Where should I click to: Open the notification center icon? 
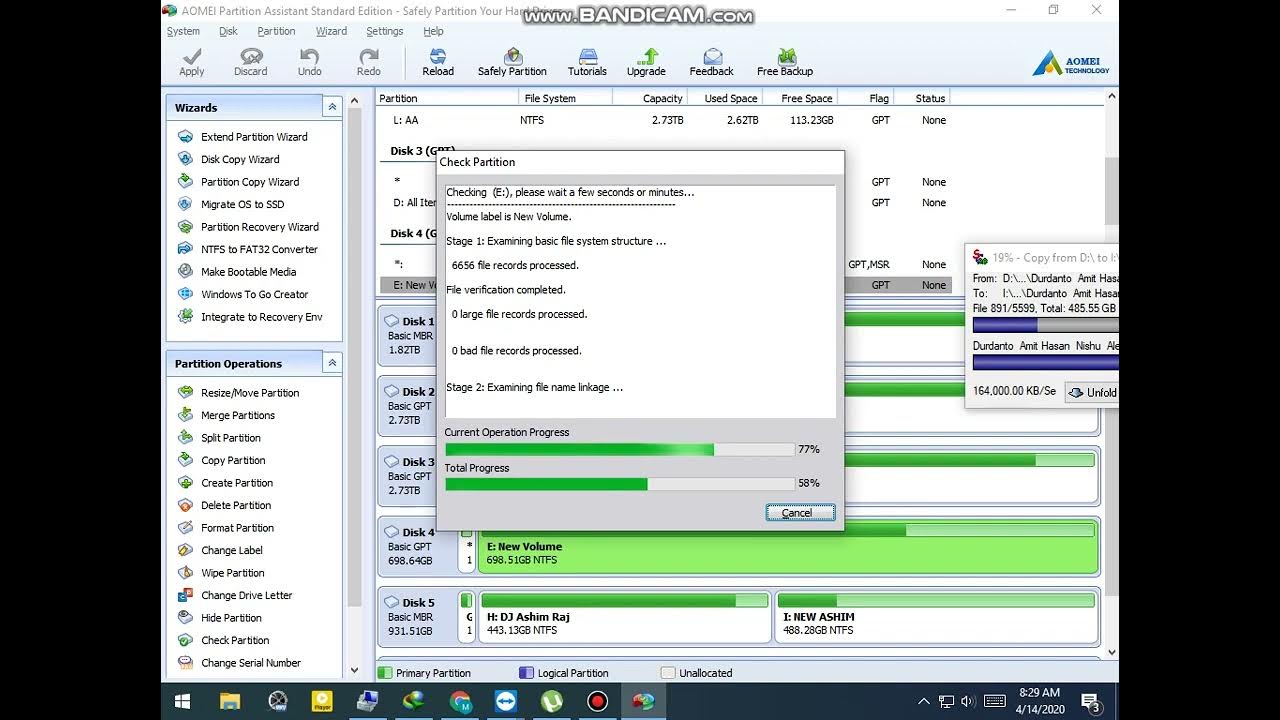coord(1091,702)
